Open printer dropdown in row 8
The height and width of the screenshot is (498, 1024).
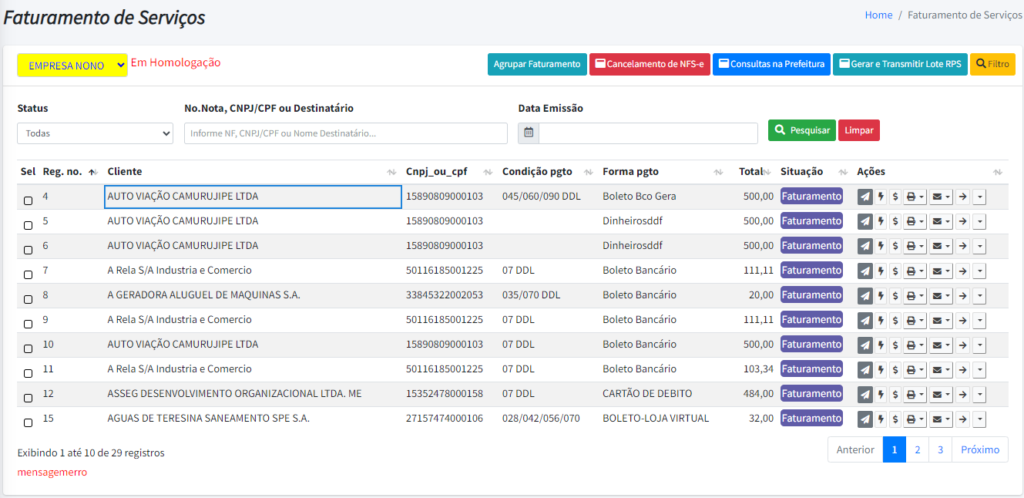(915, 296)
